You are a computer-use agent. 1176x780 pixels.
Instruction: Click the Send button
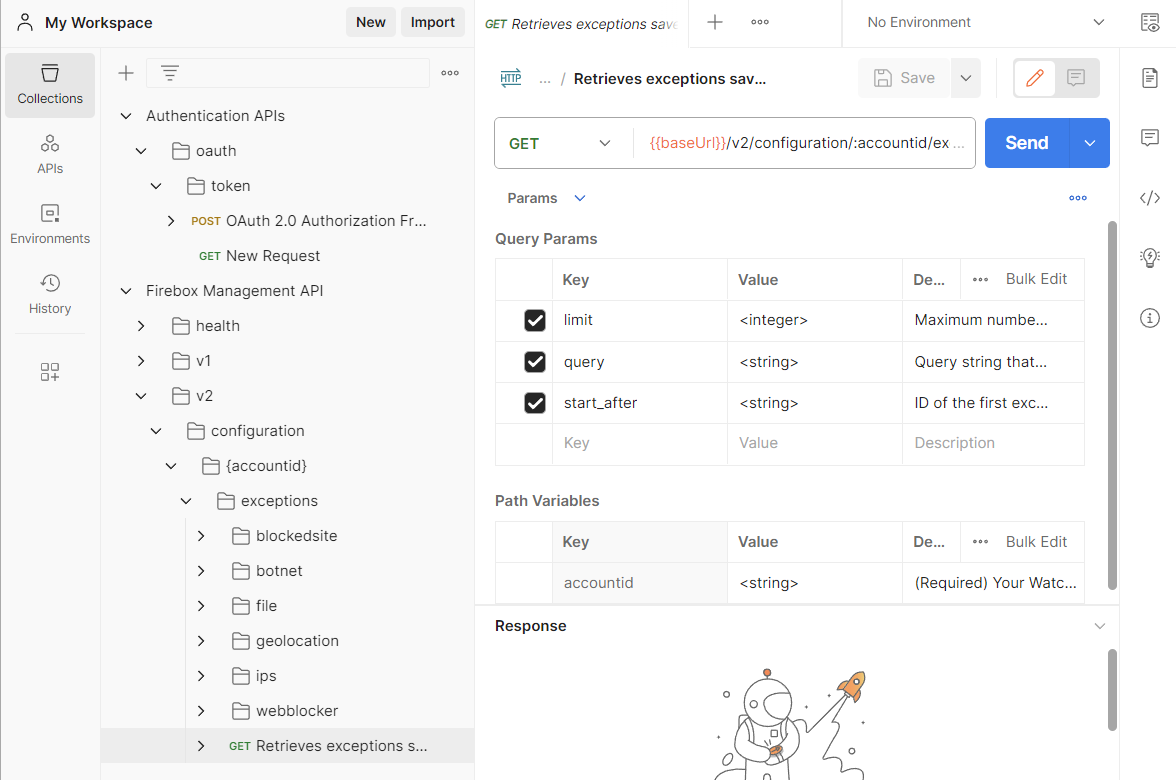1026,142
